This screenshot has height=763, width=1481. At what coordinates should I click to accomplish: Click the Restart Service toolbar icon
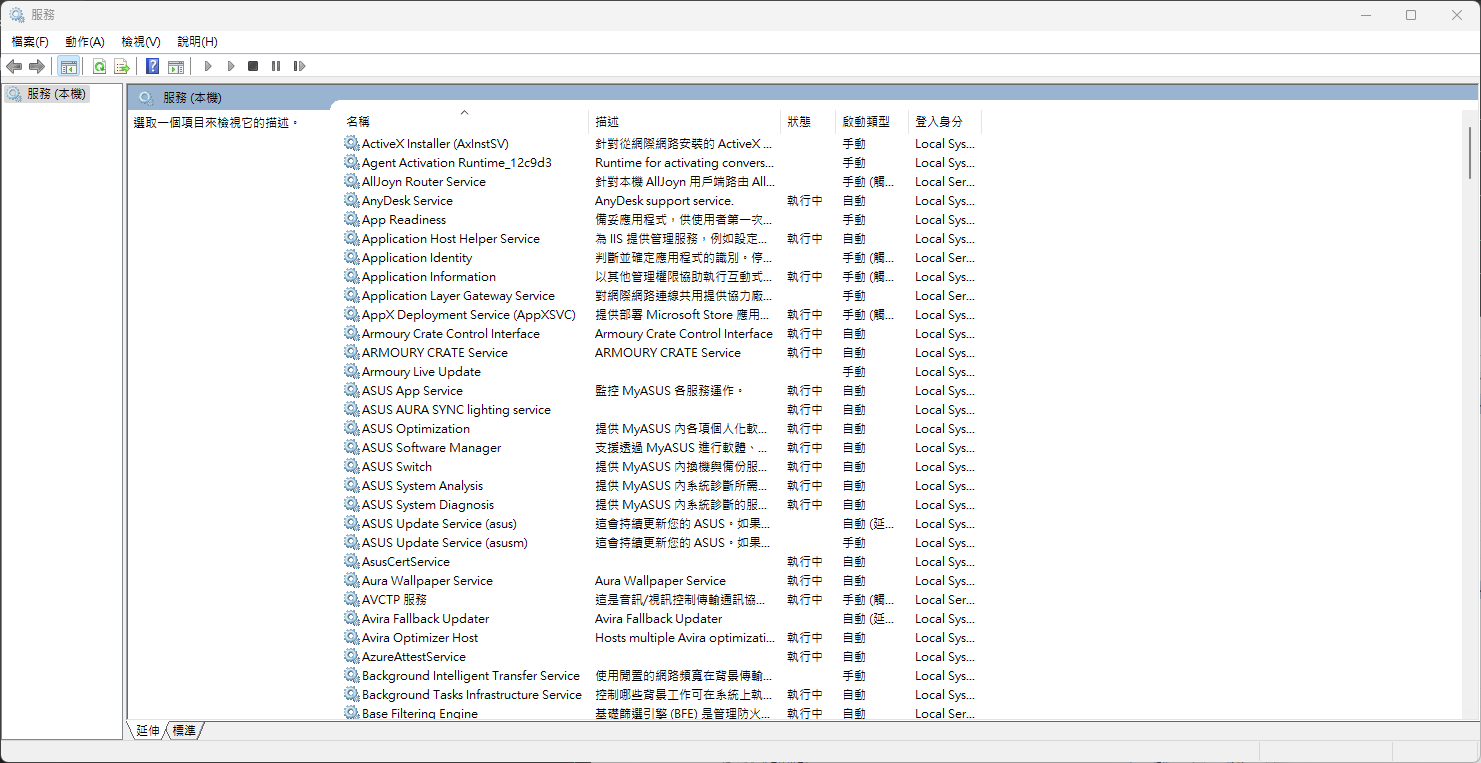(299, 66)
